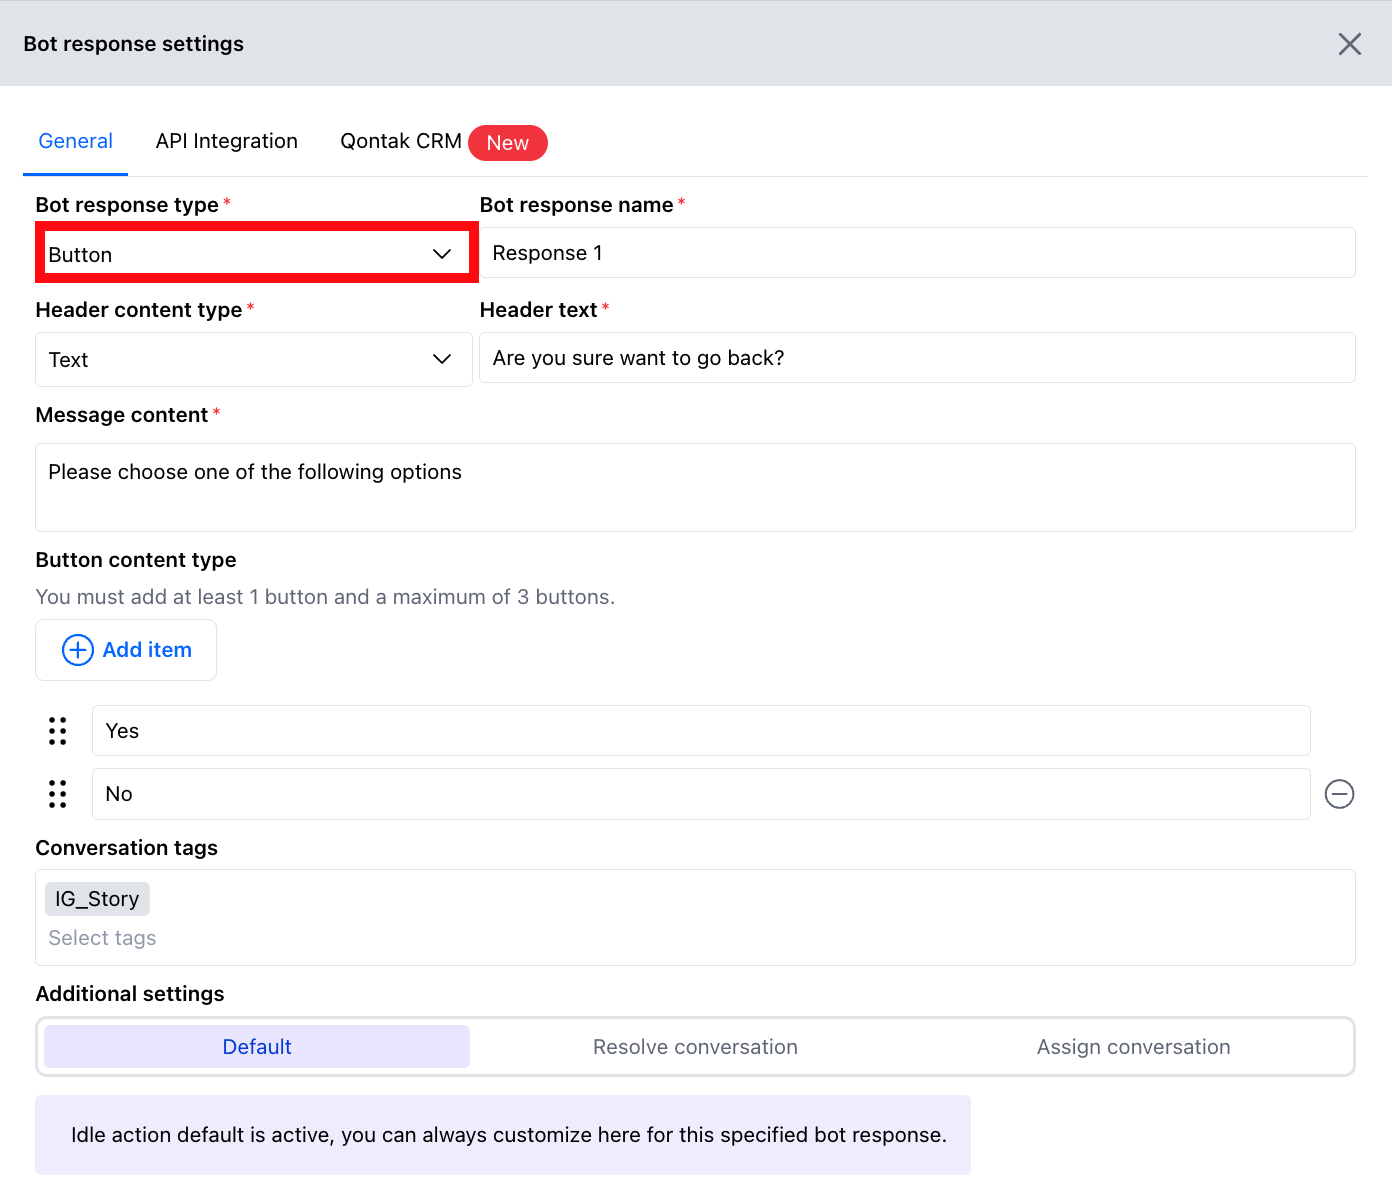1392x1195 pixels.
Task: Remove the No button via minus icon
Action: 1339,794
